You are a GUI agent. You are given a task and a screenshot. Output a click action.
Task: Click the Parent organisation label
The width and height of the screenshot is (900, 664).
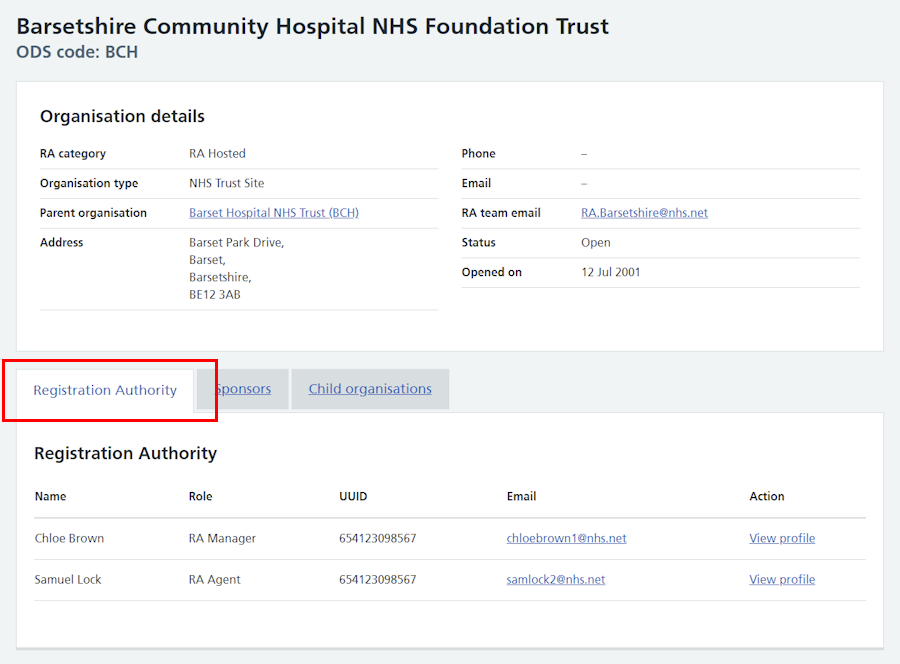pyautogui.click(x=93, y=213)
